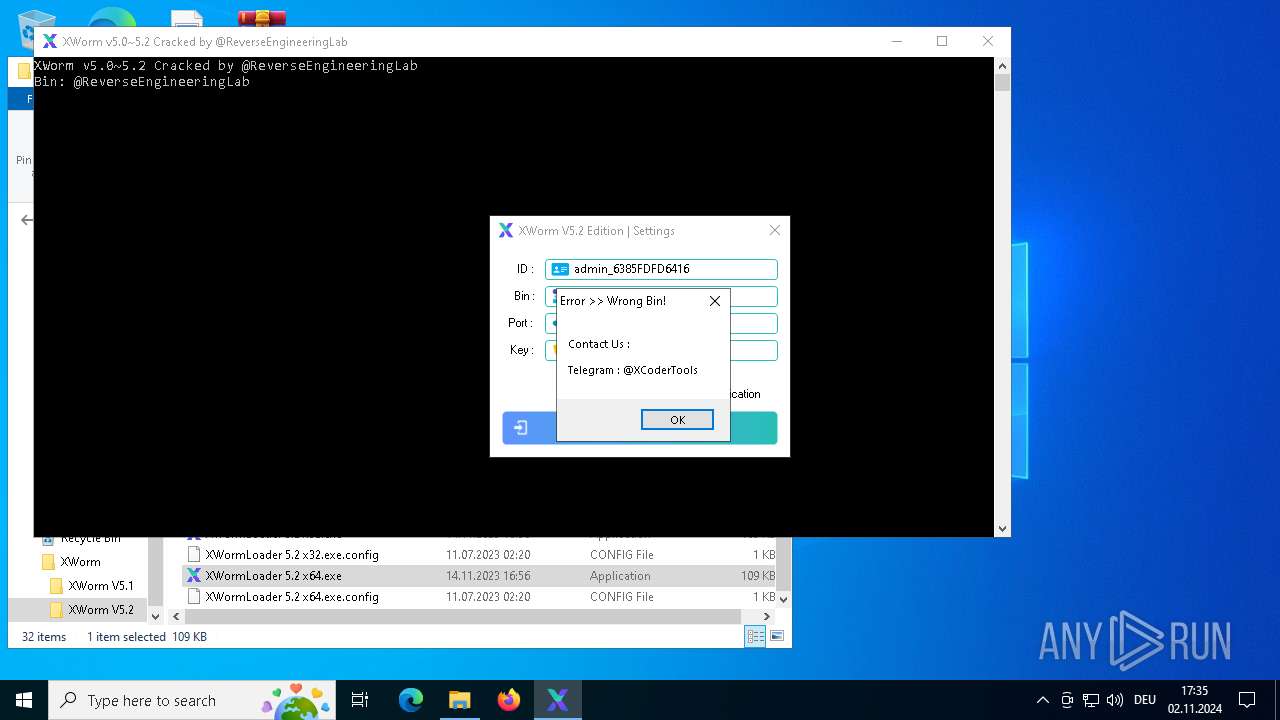
Task: Click 'Telegram : @XCoderTools' text in dialog
Action: point(632,370)
